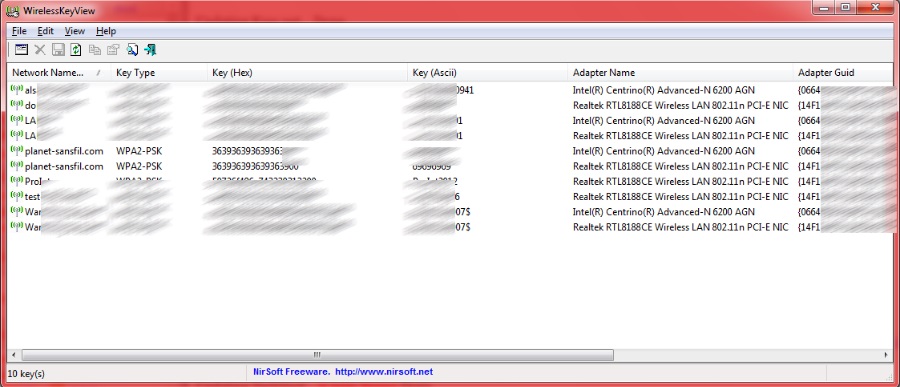Sort by Key (Hex) column header

[307, 73]
